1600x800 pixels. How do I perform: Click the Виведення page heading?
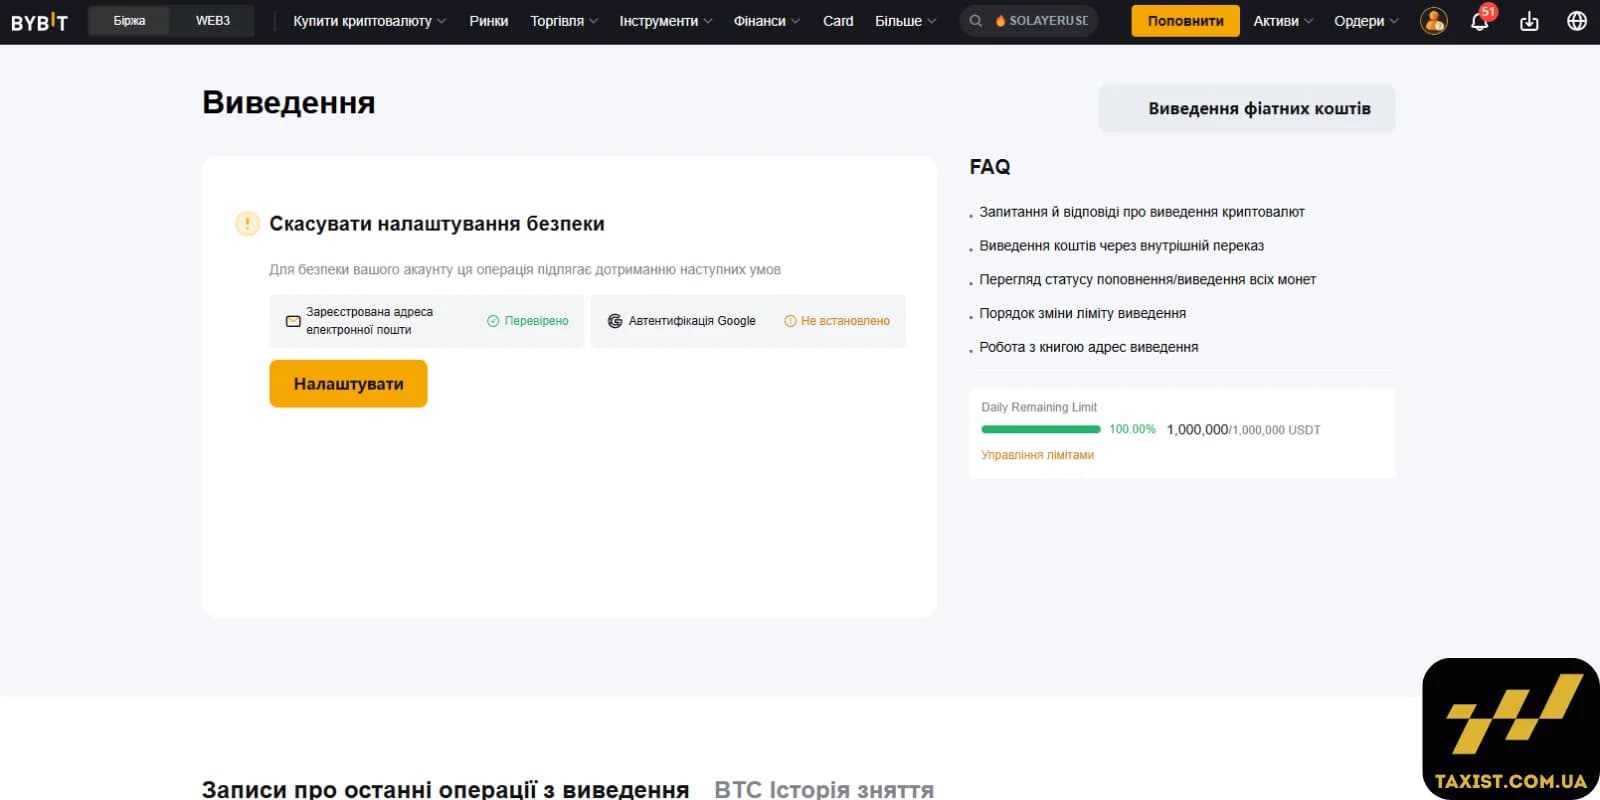tap(289, 103)
